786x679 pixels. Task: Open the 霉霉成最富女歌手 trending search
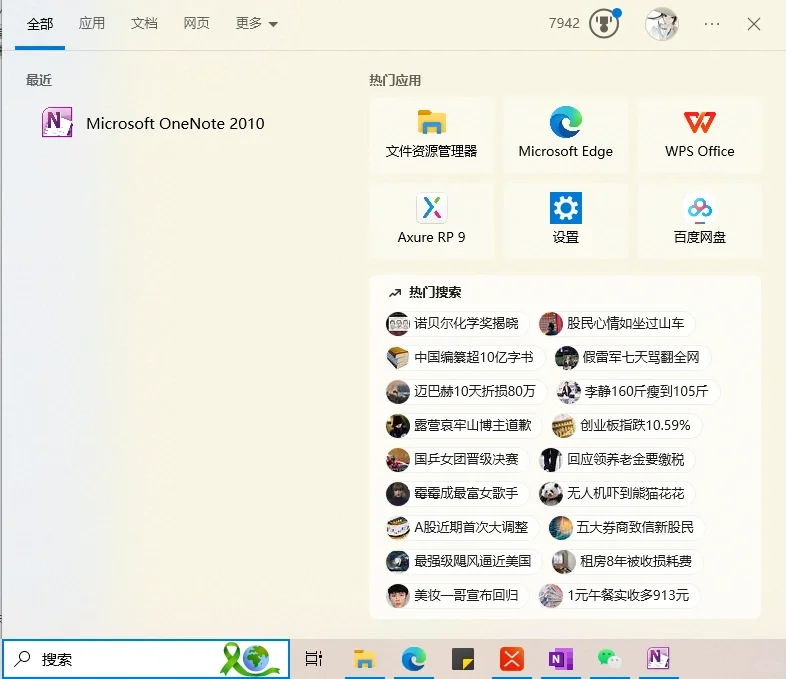tap(457, 494)
